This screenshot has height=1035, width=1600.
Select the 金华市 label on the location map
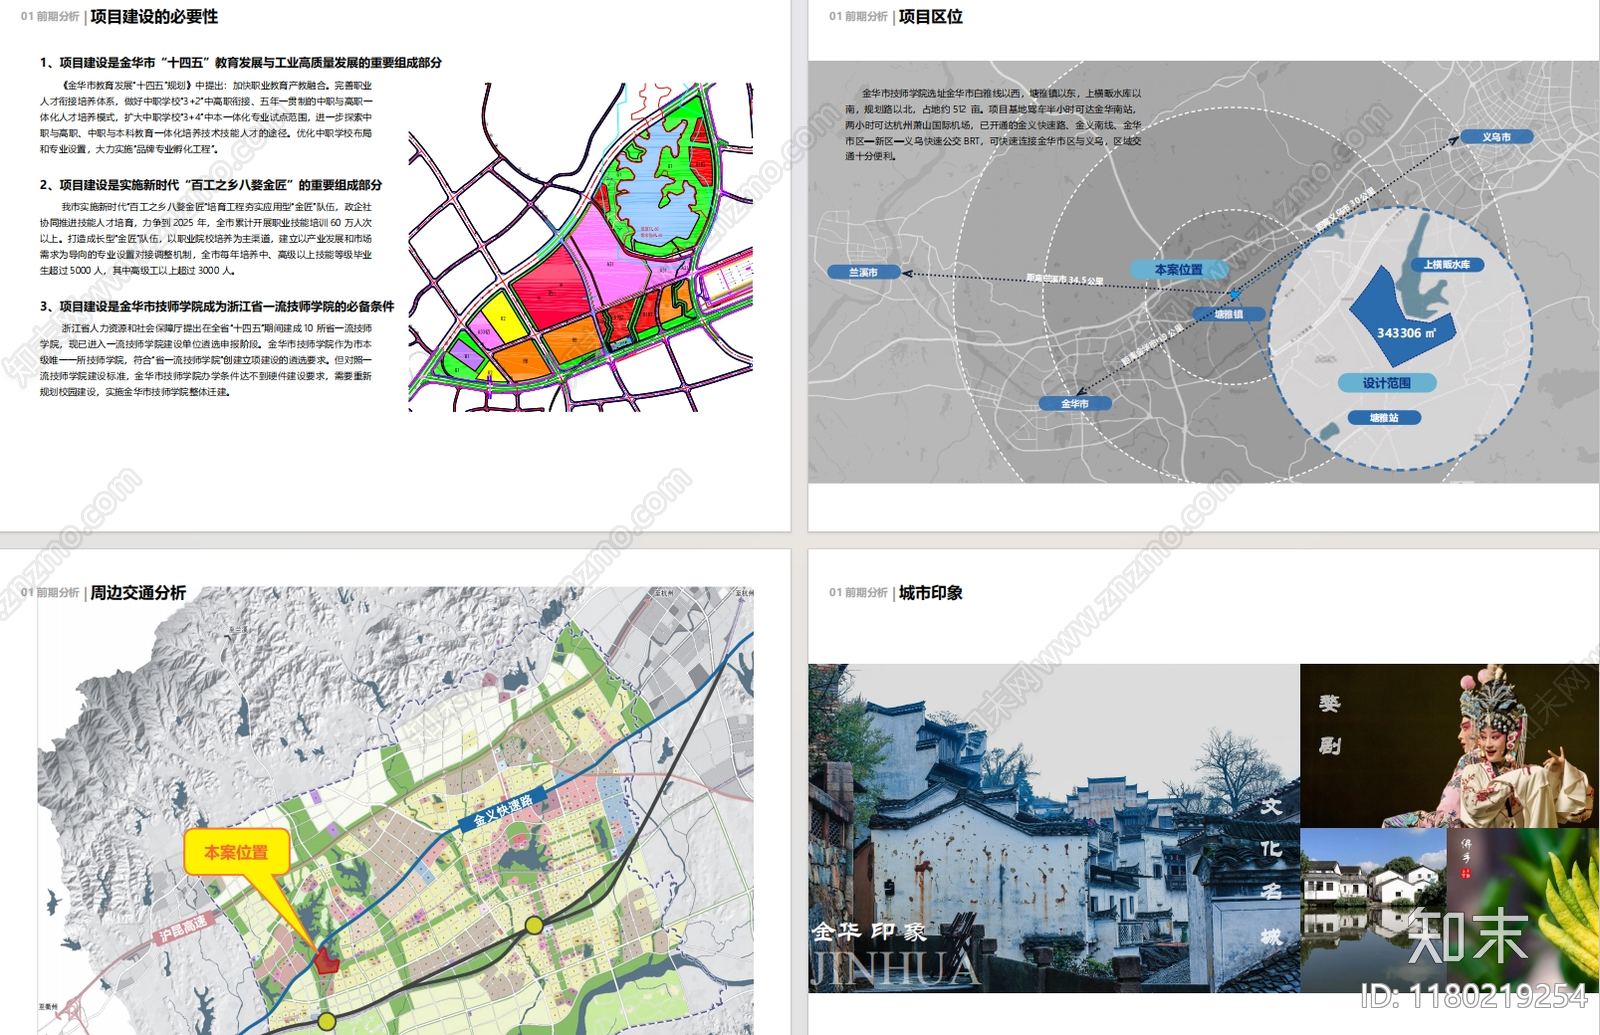point(1075,404)
